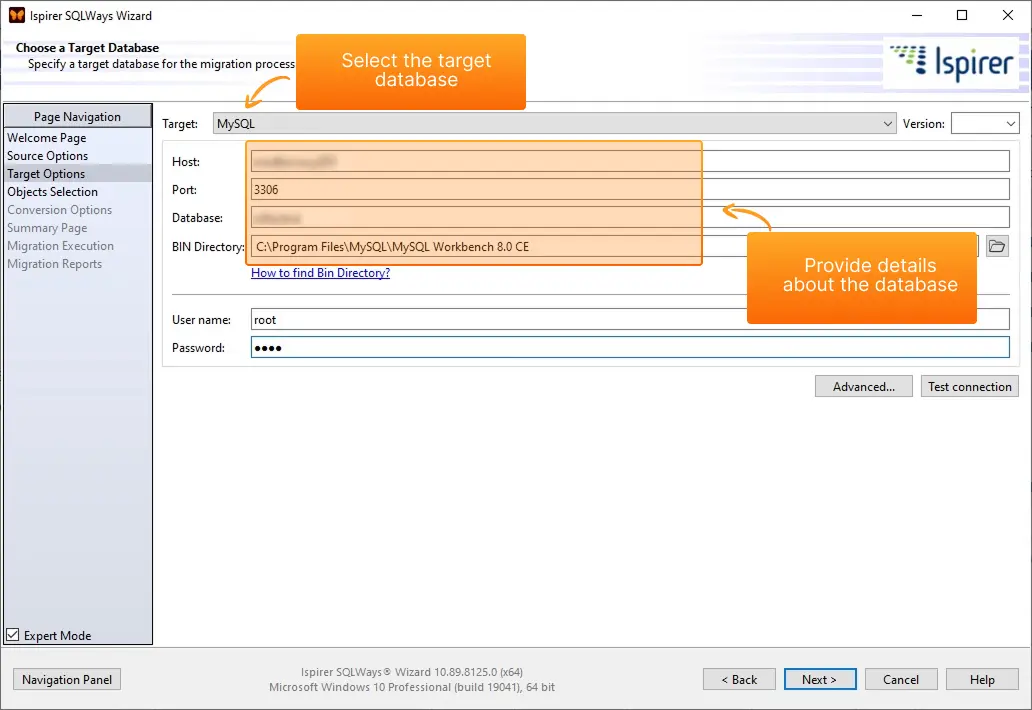This screenshot has height=710, width=1032.
Task: Select Migration Reports navigation entry
Action: coord(55,263)
